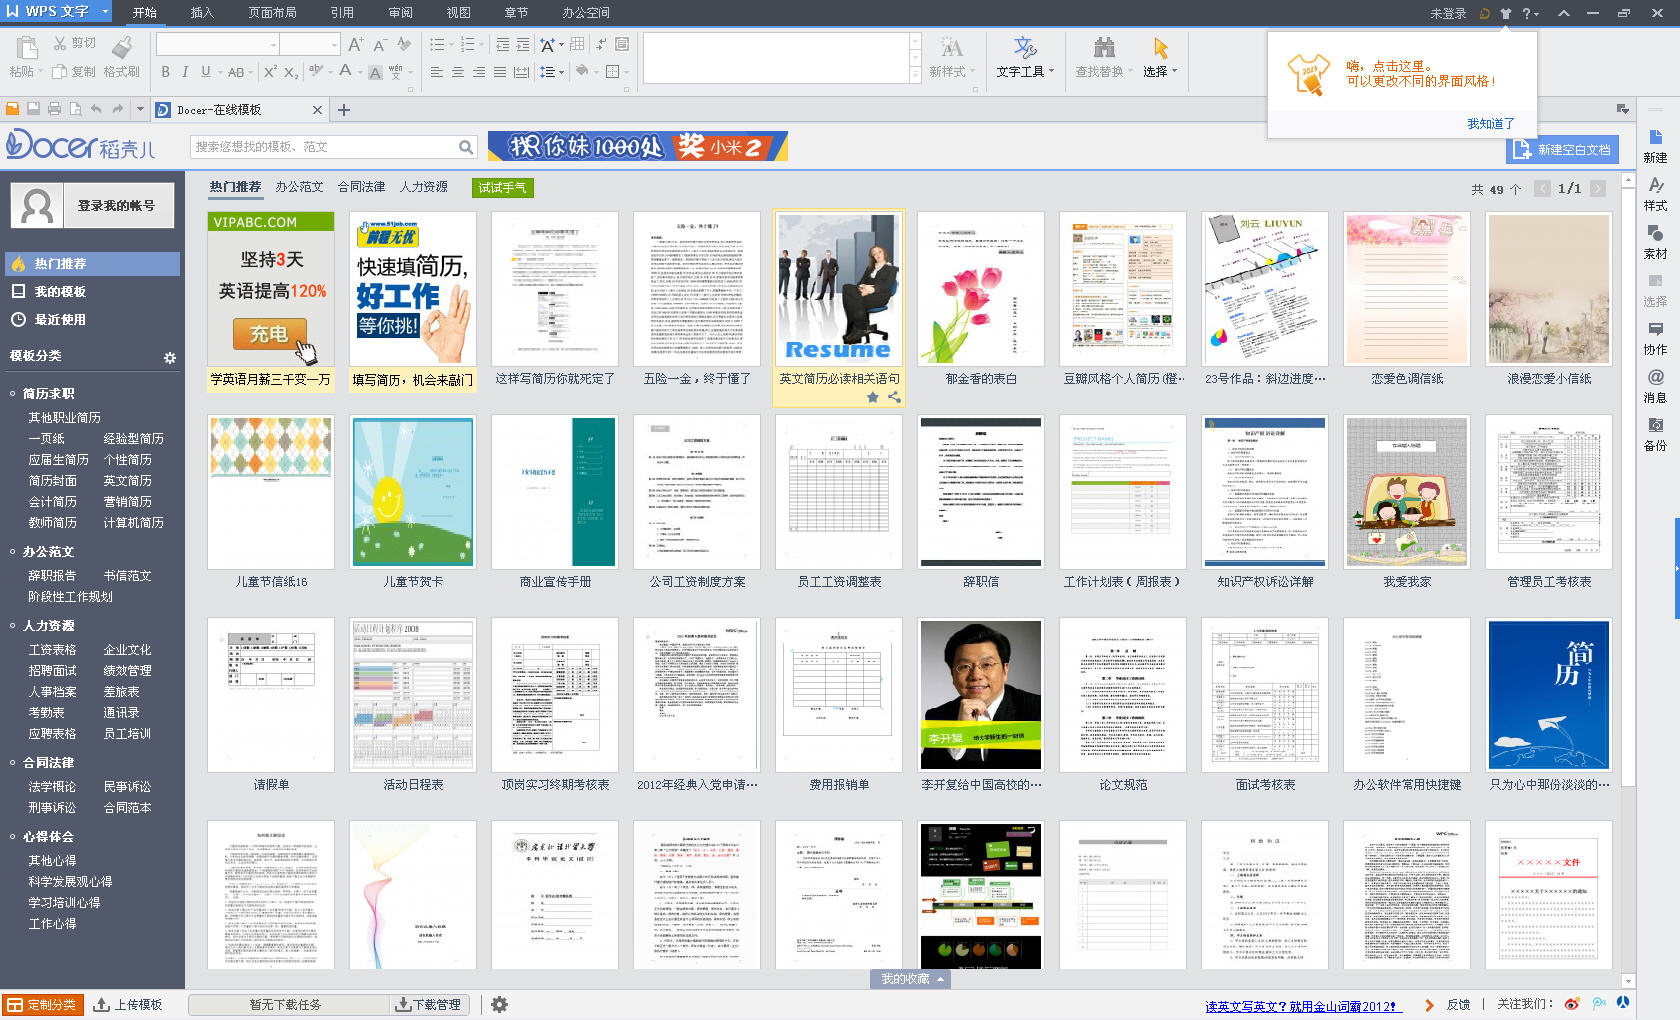This screenshot has width=1680, height=1020.
Task: Click the 新建空白文档 button
Action: [1563, 149]
